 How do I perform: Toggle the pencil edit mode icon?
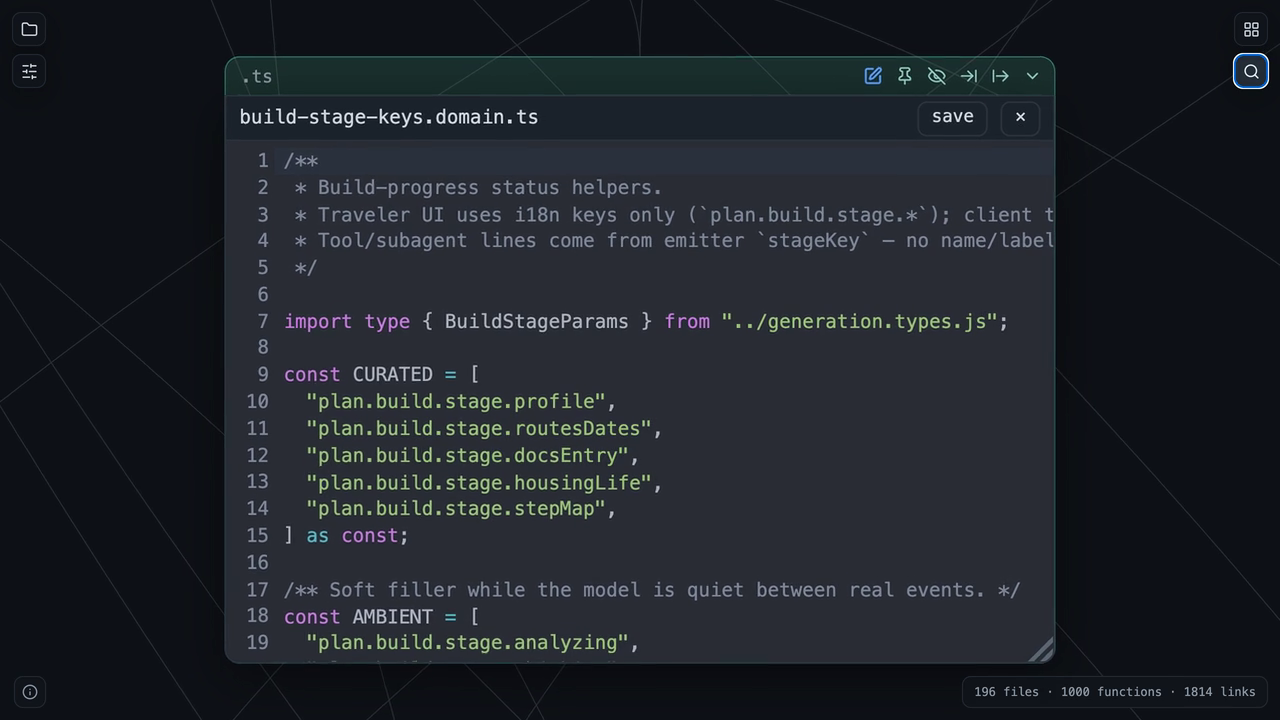(873, 76)
